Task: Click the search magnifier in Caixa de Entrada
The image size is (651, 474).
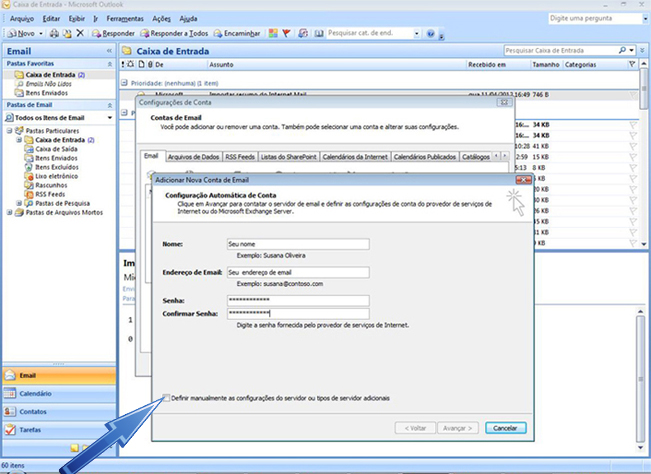Action: click(x=622, y=50)
